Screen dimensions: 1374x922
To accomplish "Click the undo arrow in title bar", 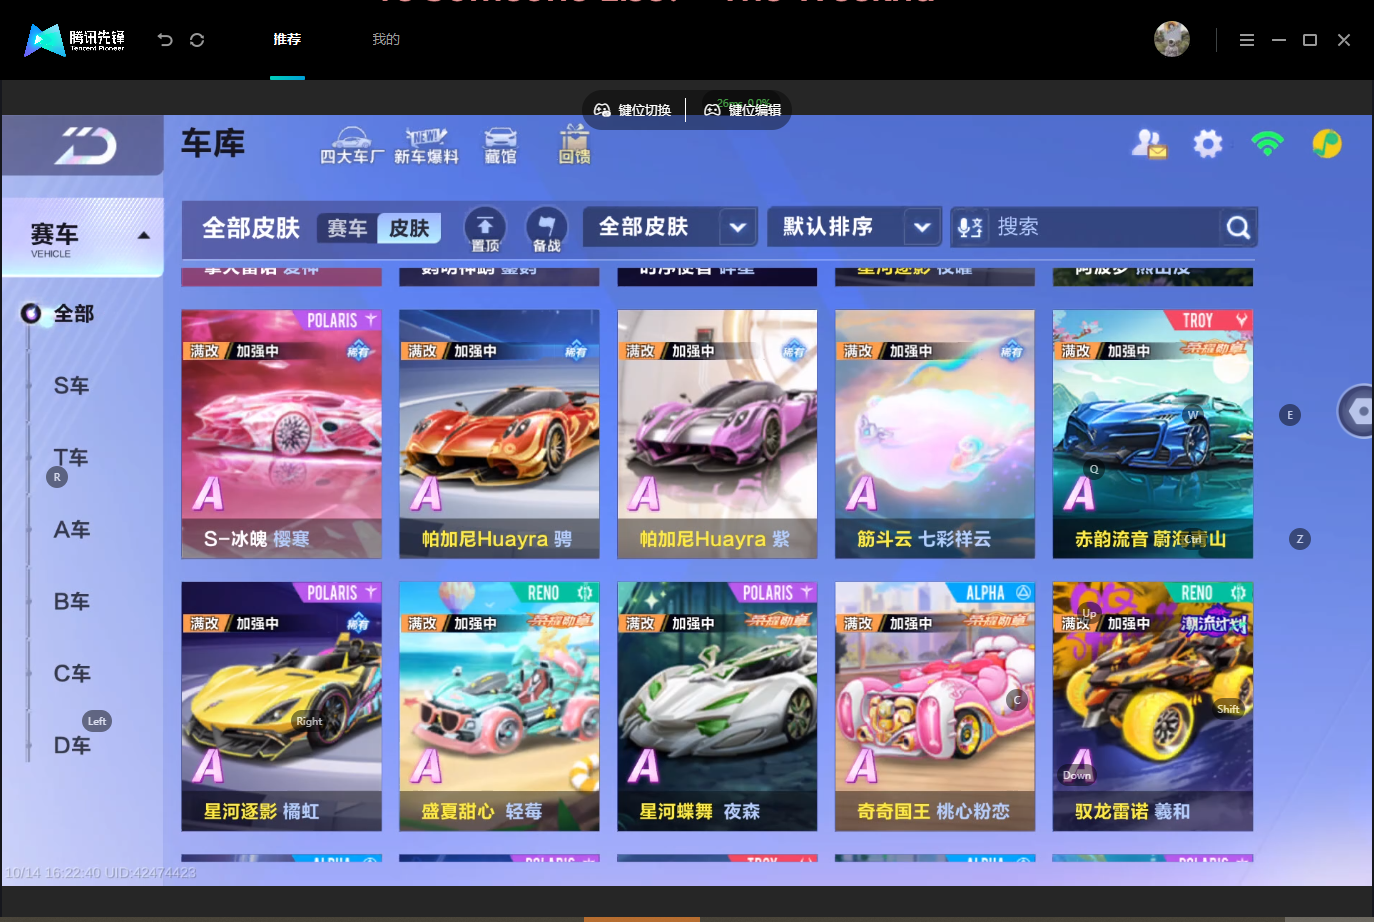I will (165, 40).
